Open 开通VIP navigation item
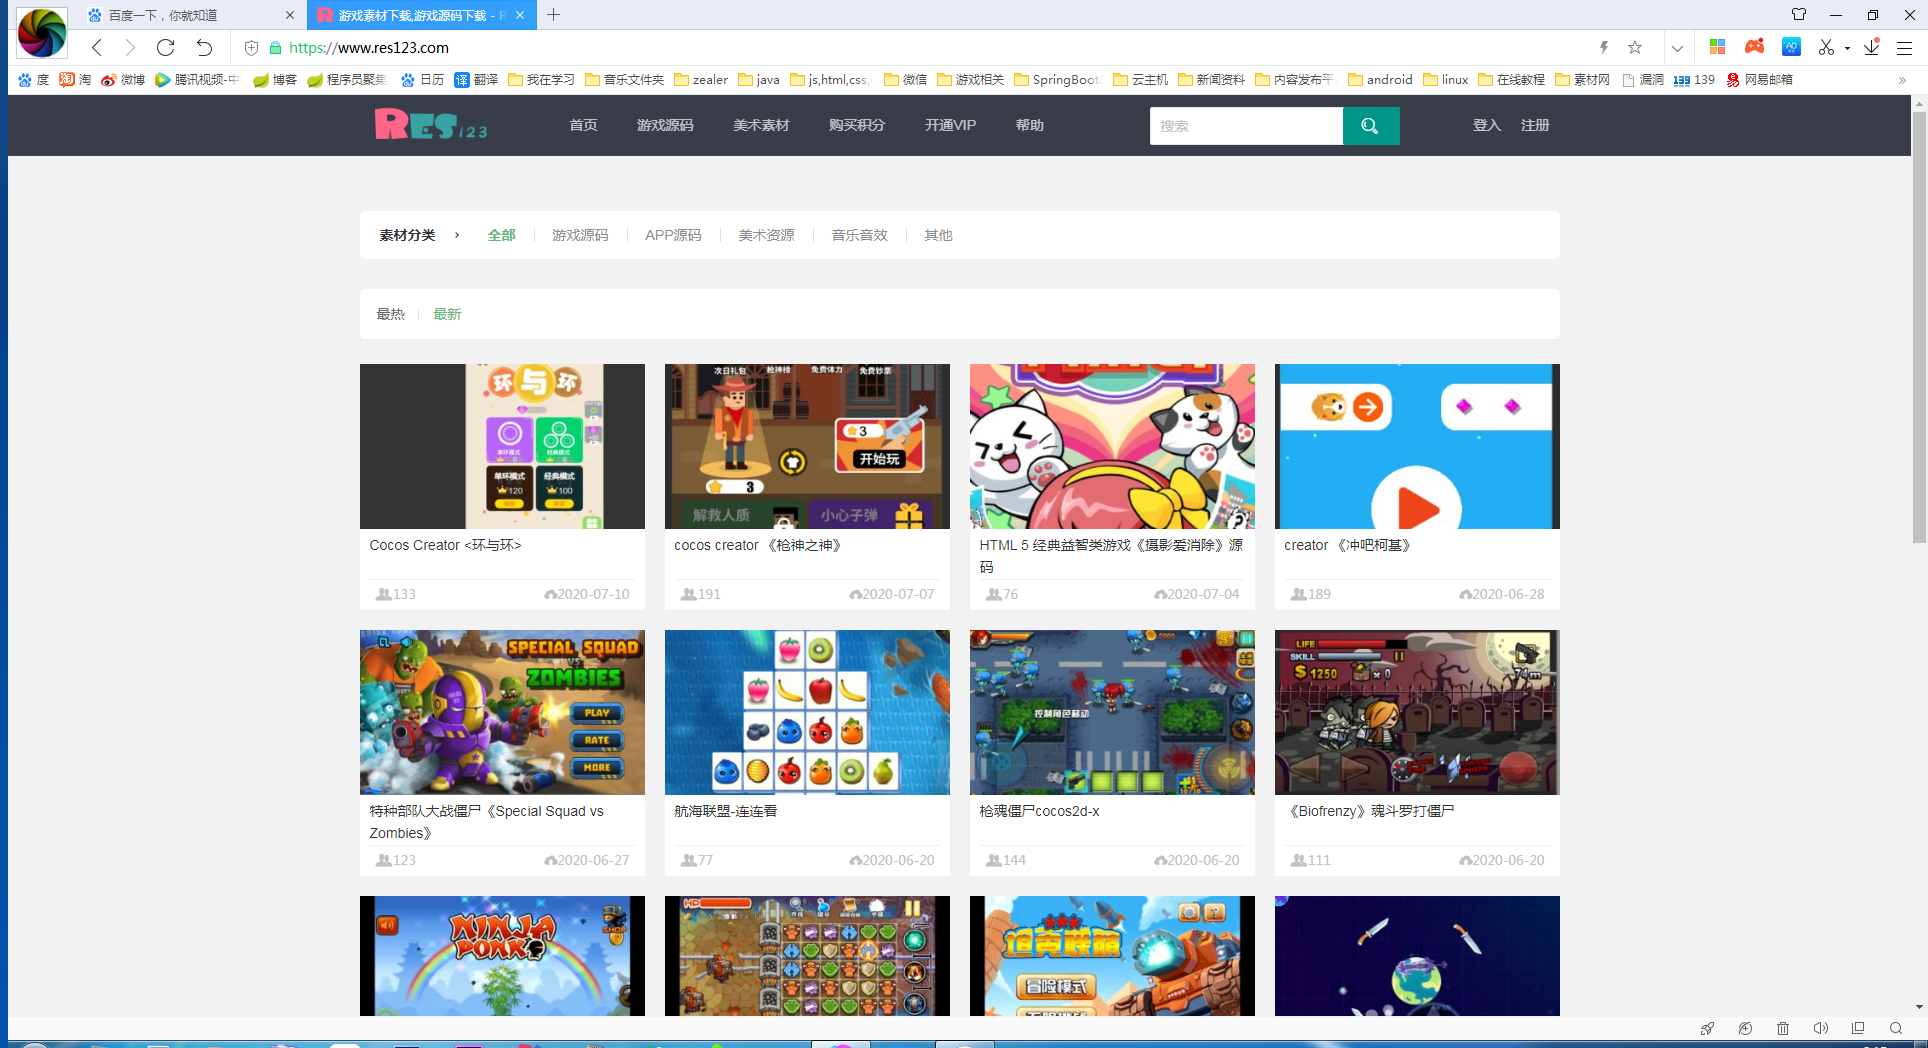This screenshot has width=1928, height=1048. (x=950, y=125)
